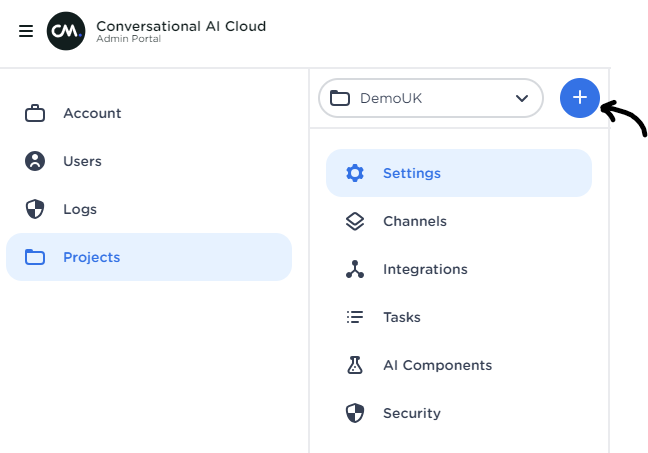Select the Integrations text label

click(x=425, y=269)
